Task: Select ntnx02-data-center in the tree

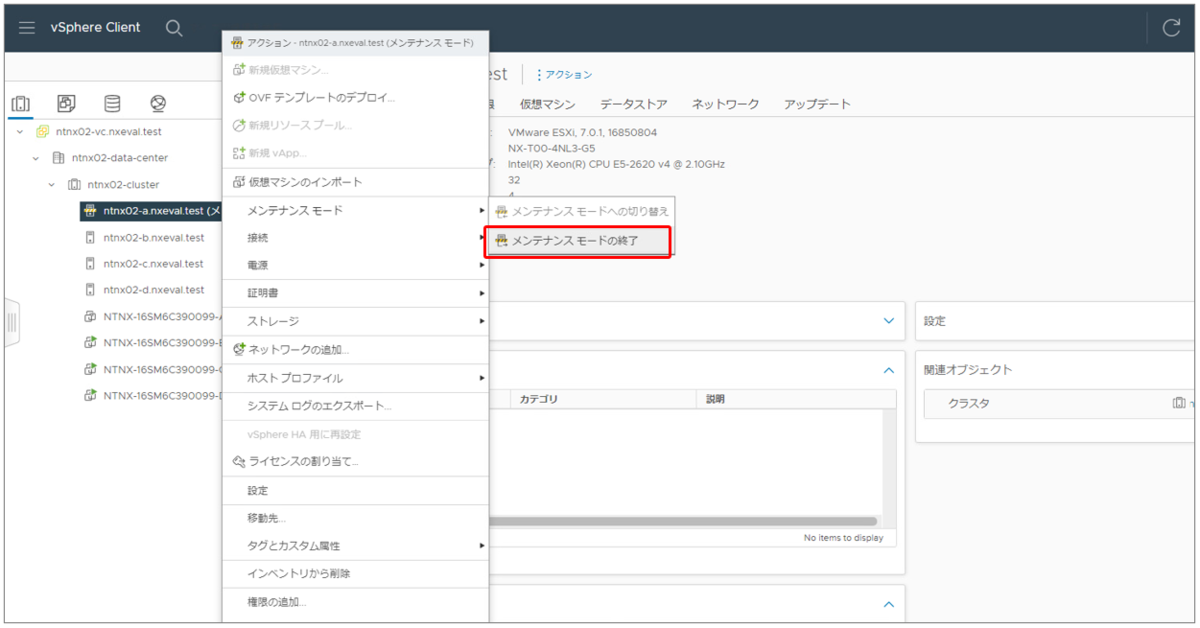Action: [x=120, y=158]
